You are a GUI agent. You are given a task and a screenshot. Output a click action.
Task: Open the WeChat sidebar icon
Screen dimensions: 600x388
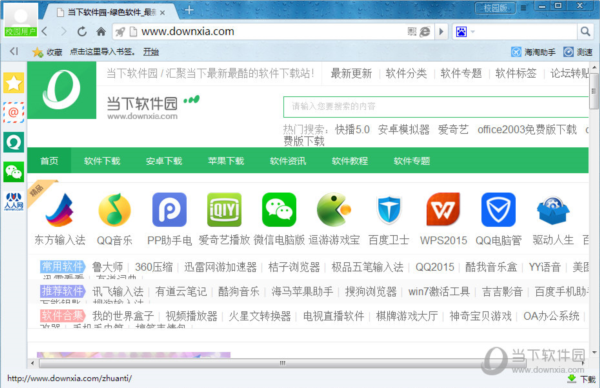[14, 172]
